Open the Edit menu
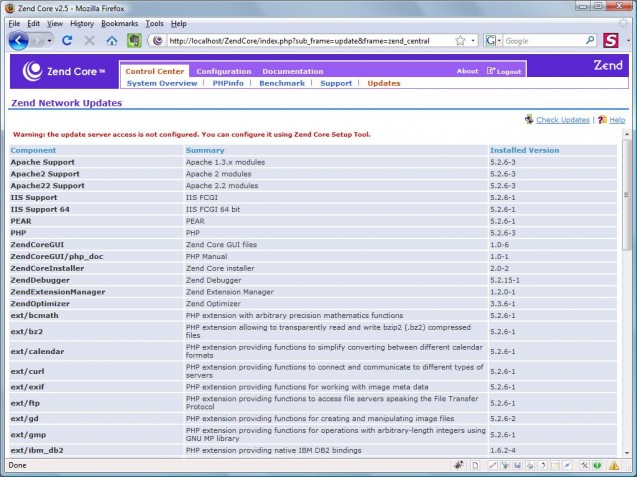This screenshot has height=477, width=637. [33, 24]
